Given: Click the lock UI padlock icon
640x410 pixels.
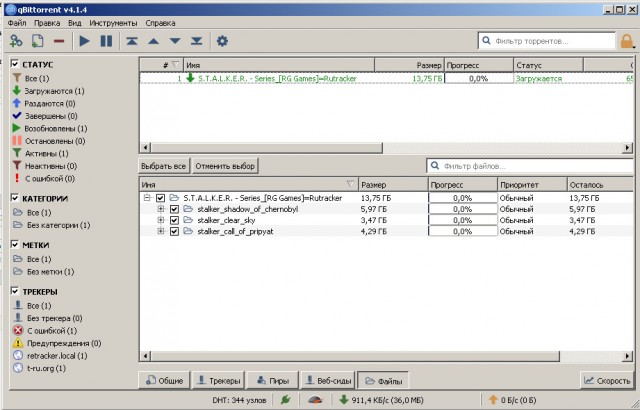Looking at the screenshot, I should tap(627, 41).
